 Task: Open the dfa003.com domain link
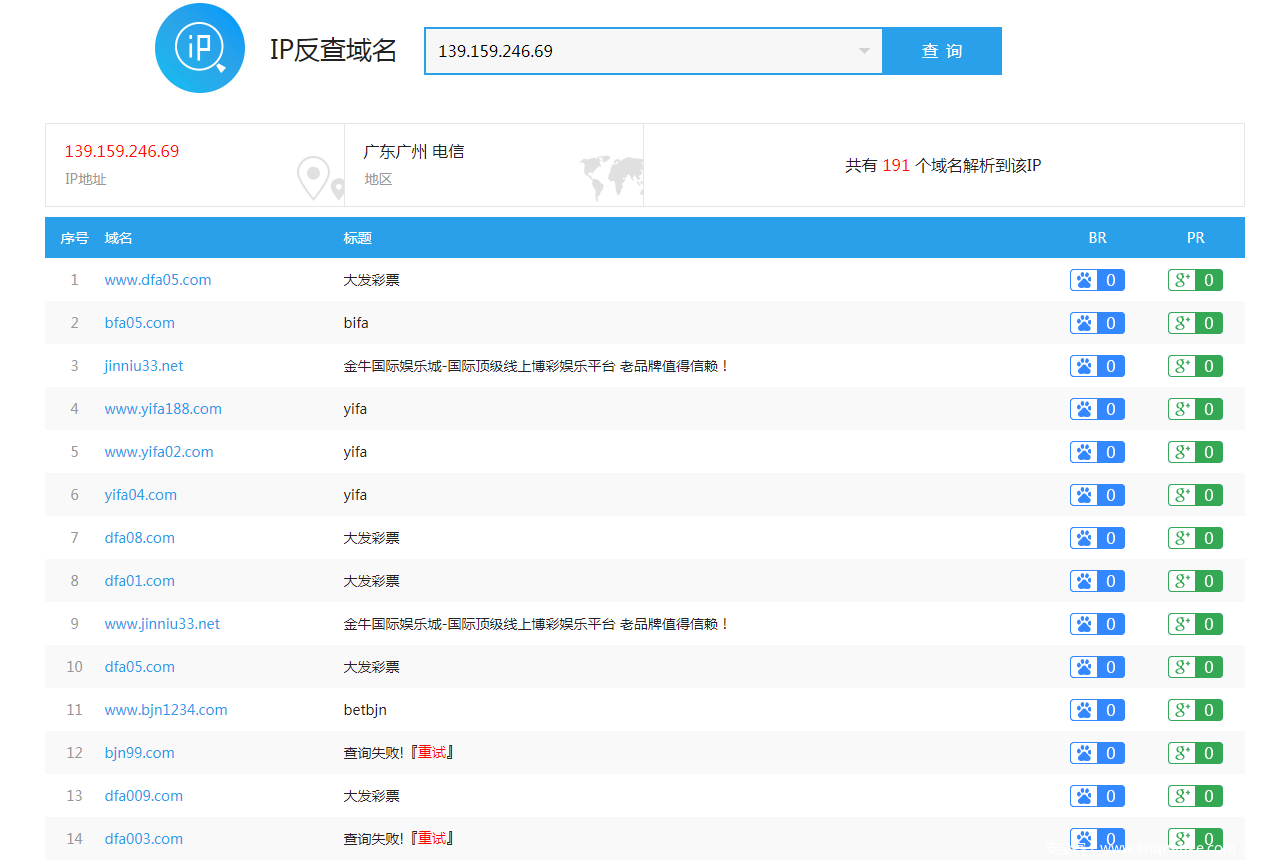[144, 839]
